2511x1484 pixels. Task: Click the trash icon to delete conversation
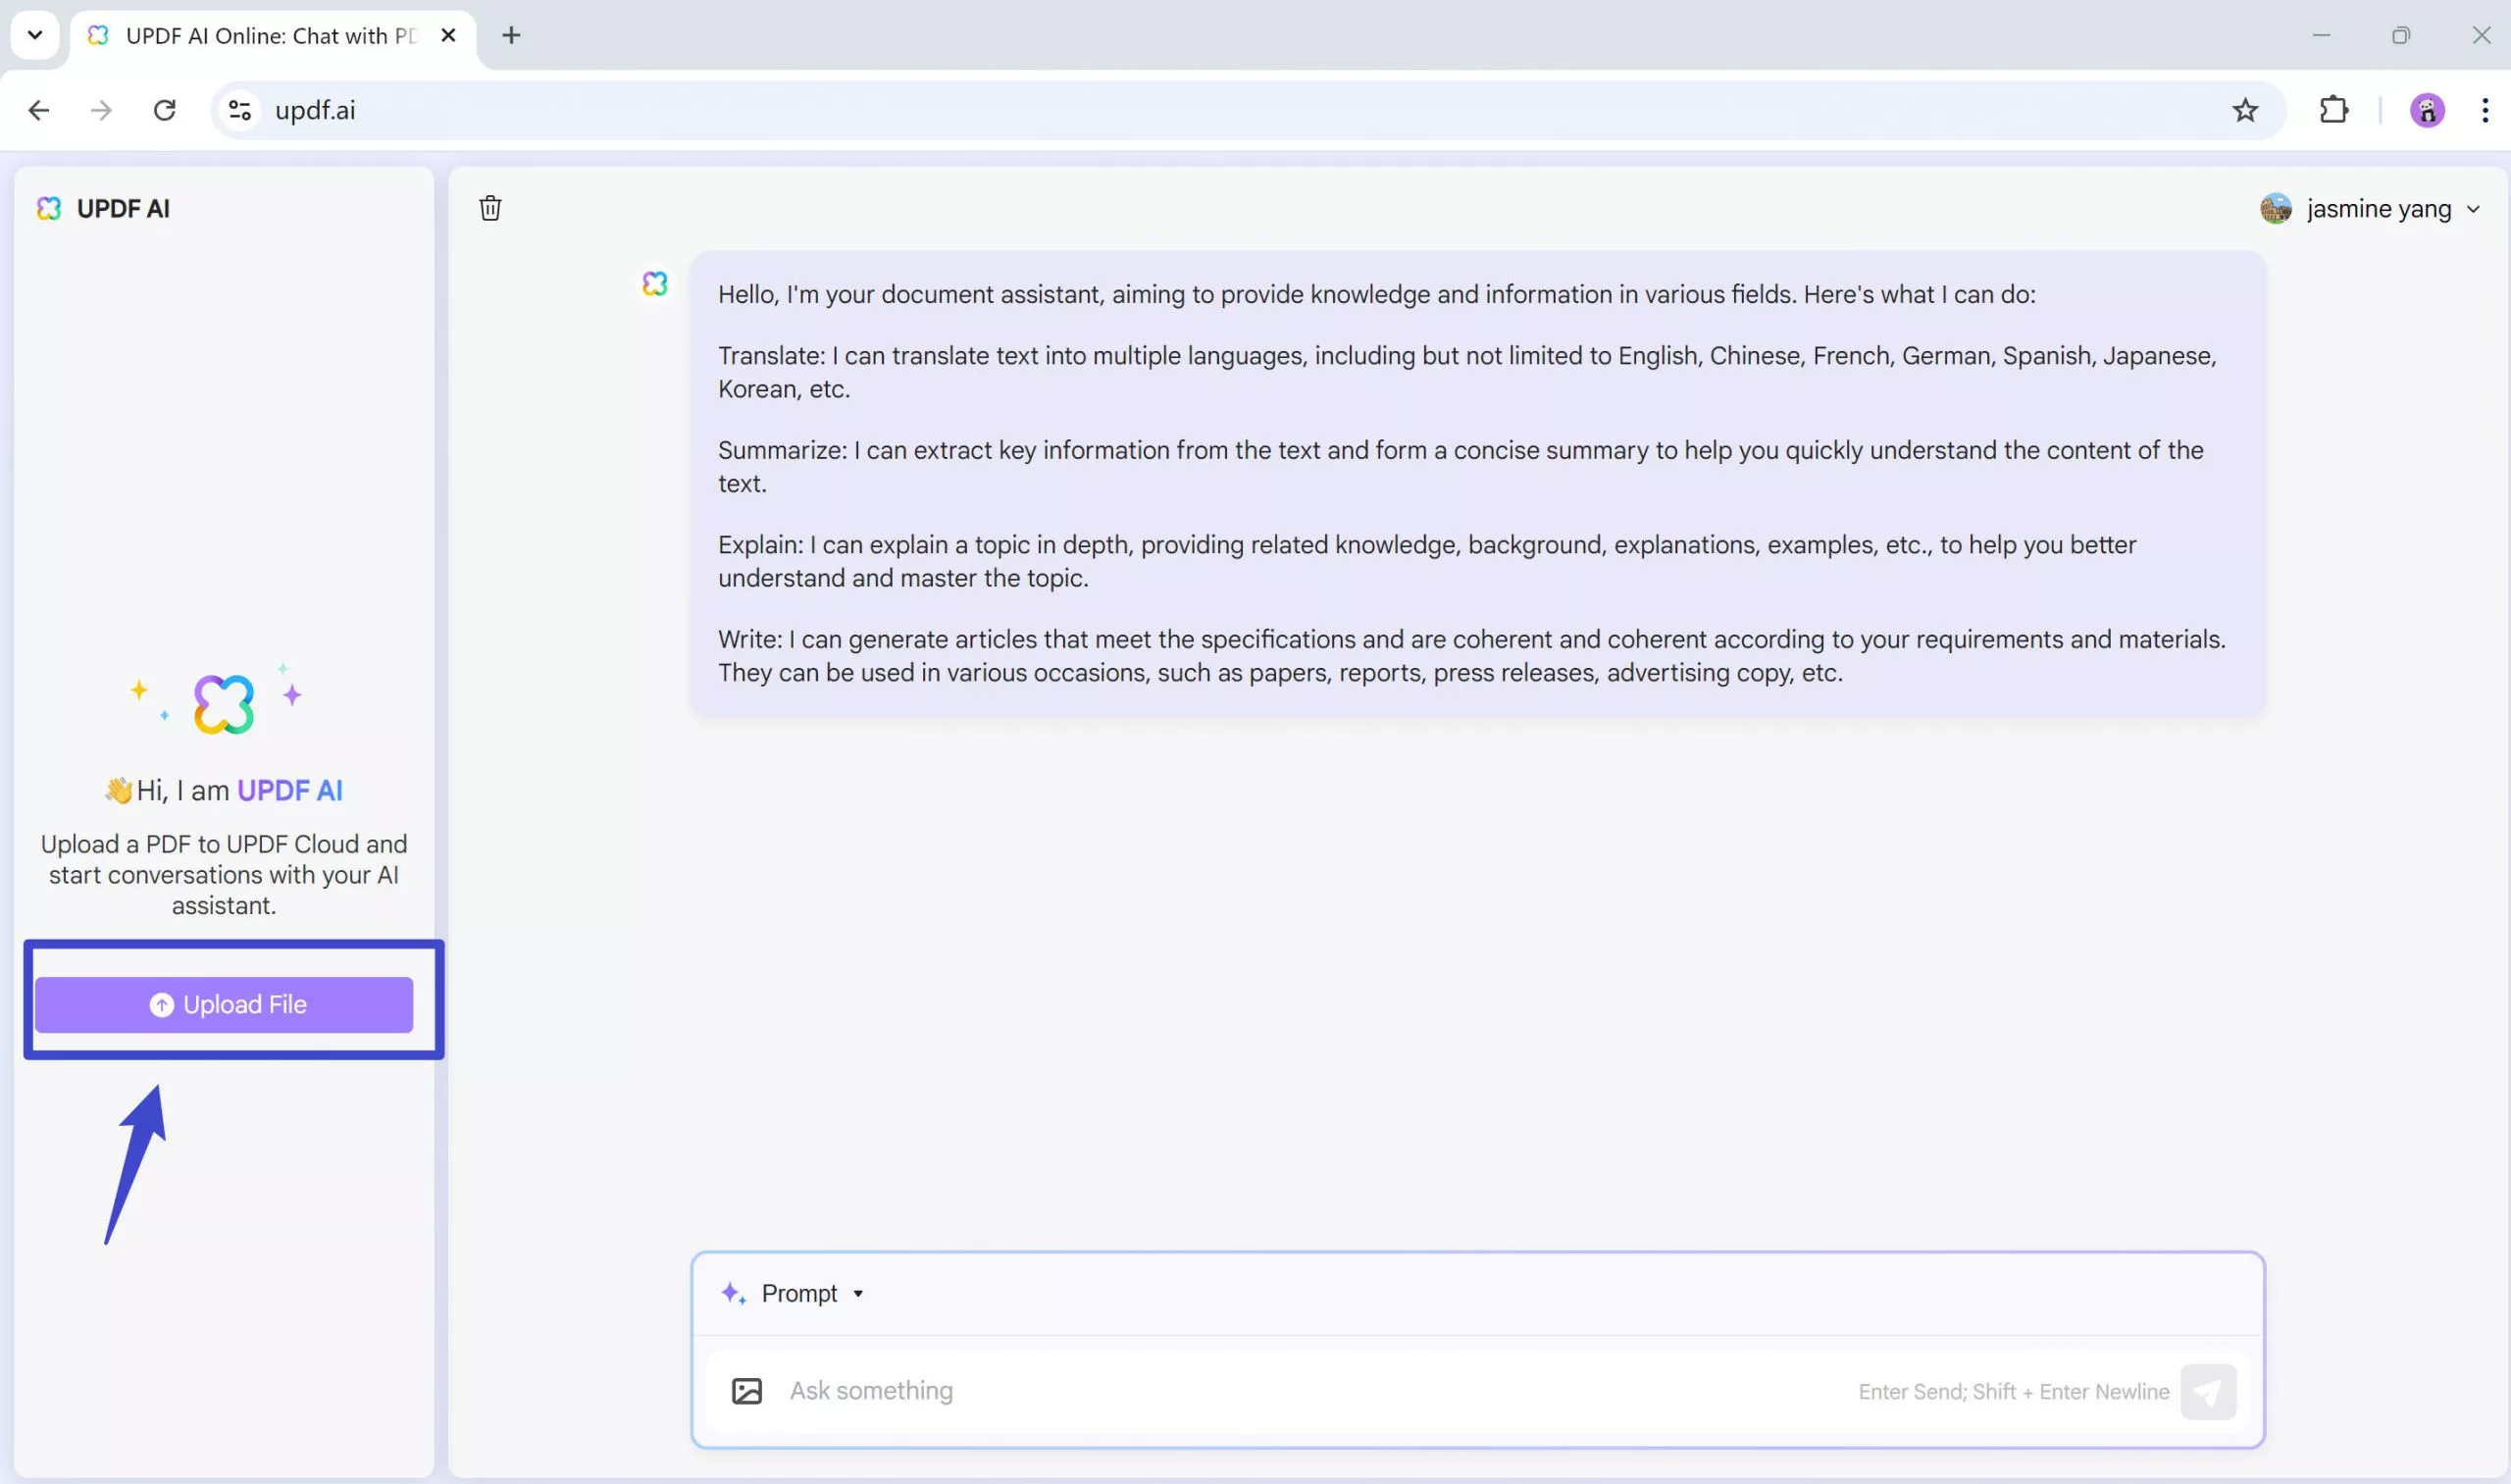click(490, 208)
